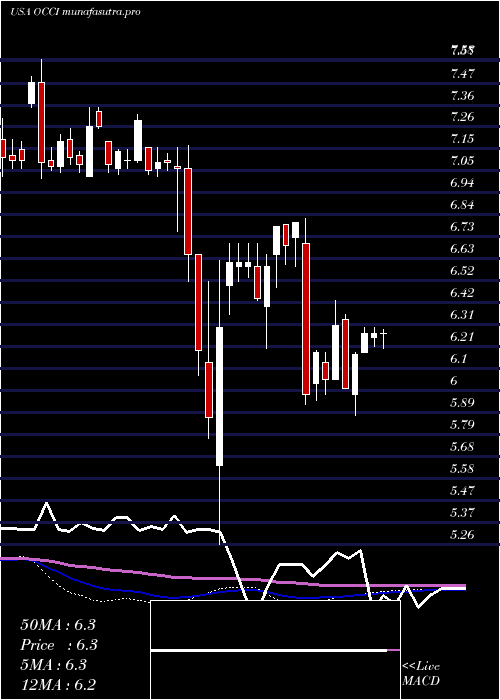Click the 6.21 price axis label
This screenshot has width=500, height=700.
click(x=463, y=337)
